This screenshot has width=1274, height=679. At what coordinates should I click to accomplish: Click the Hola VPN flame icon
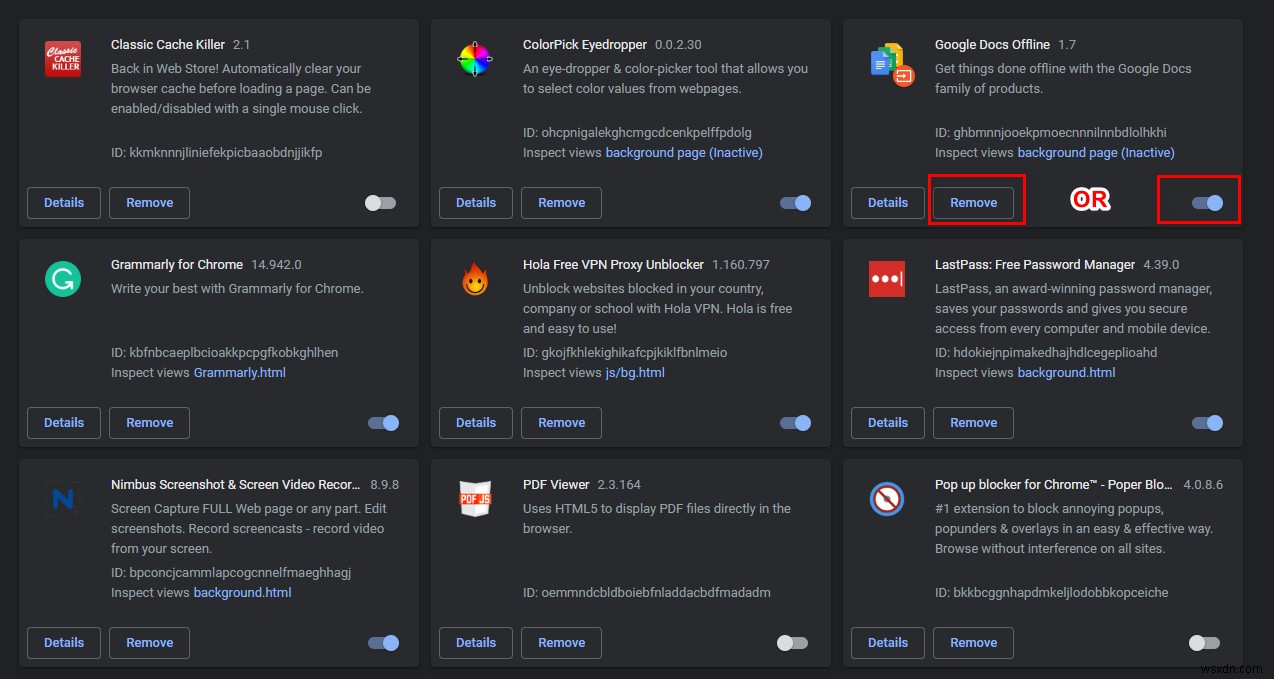point(474,278)
